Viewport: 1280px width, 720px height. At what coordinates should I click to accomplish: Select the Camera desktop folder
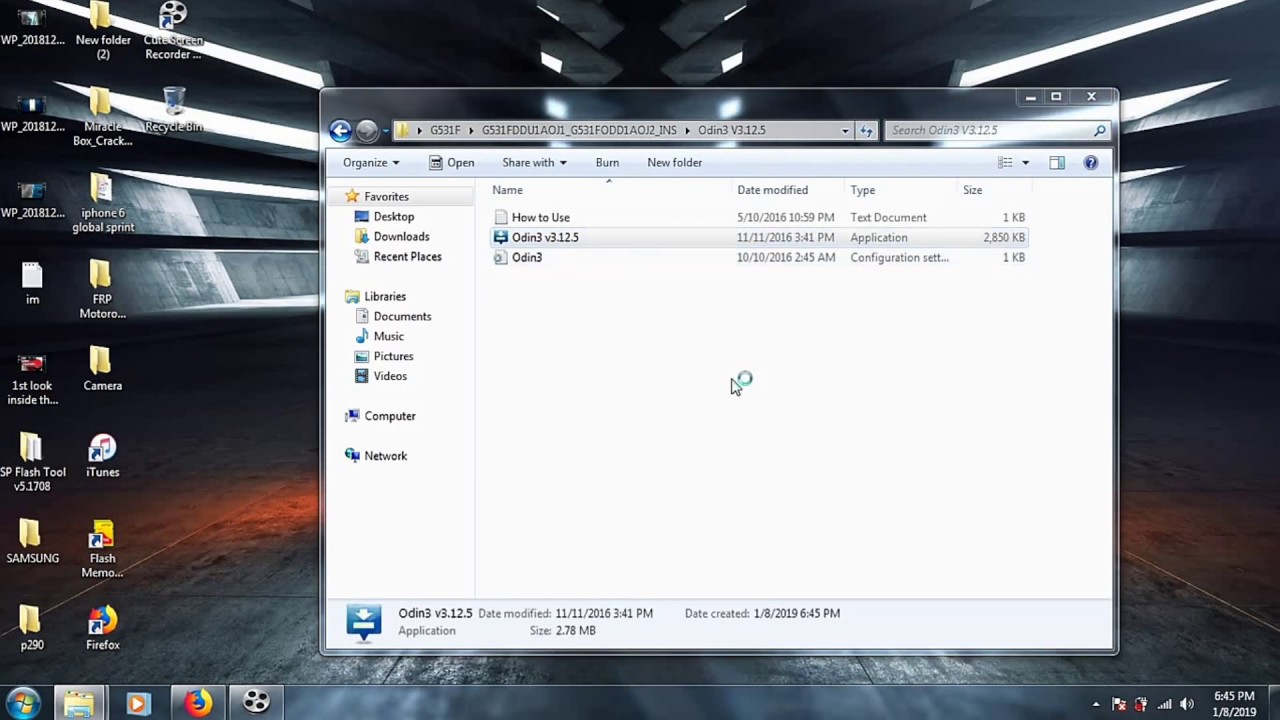(102, 369)
